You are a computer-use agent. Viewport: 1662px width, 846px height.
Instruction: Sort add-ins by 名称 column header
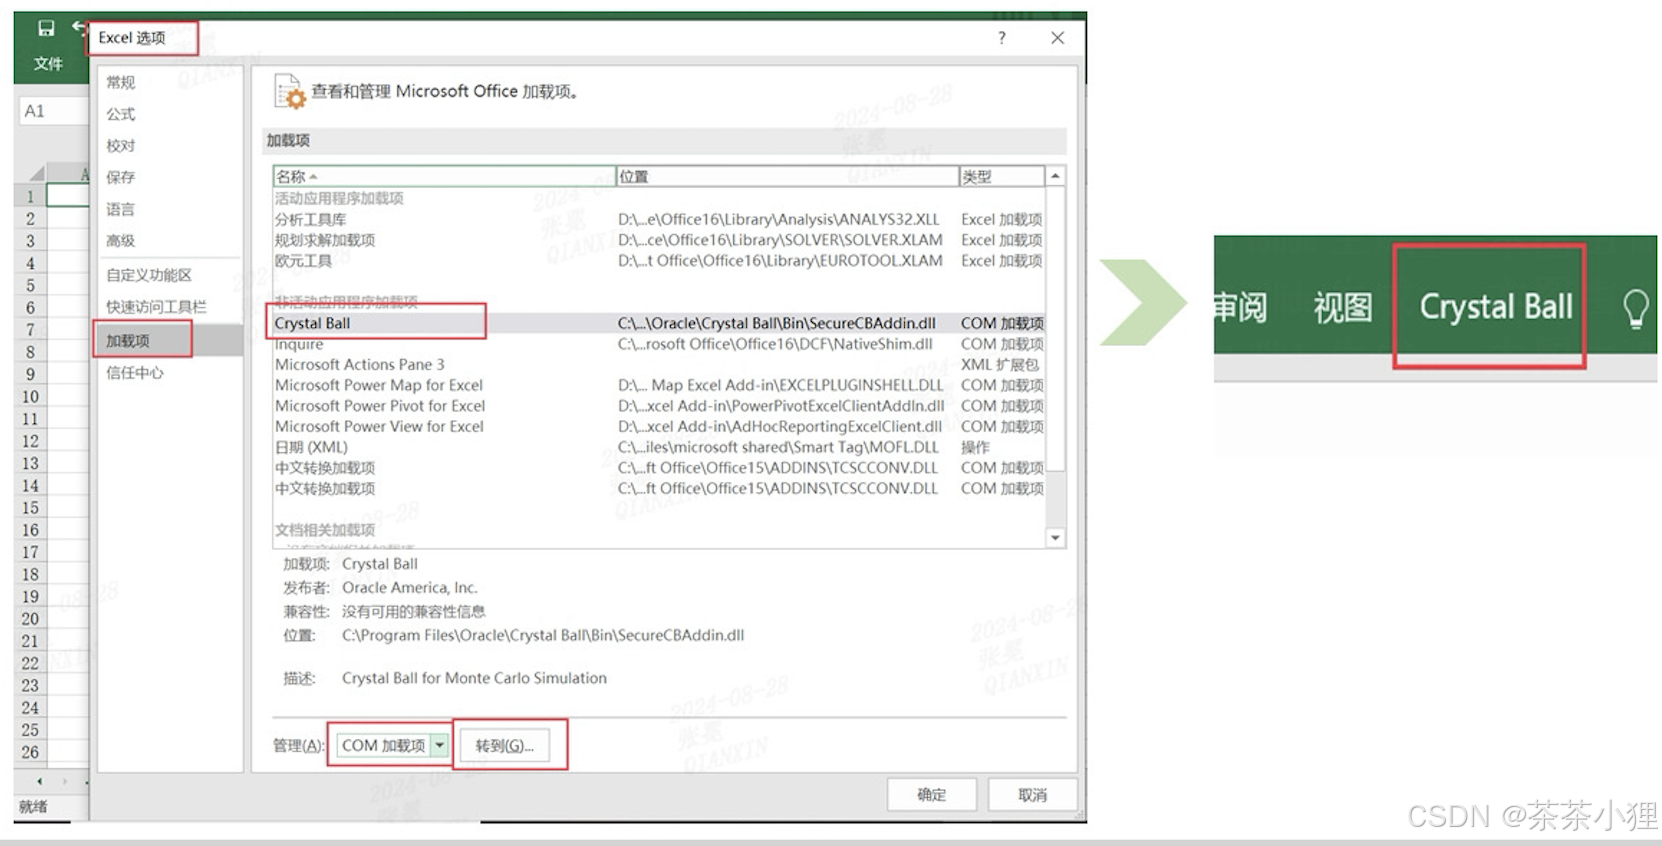(x=444, y=176)
